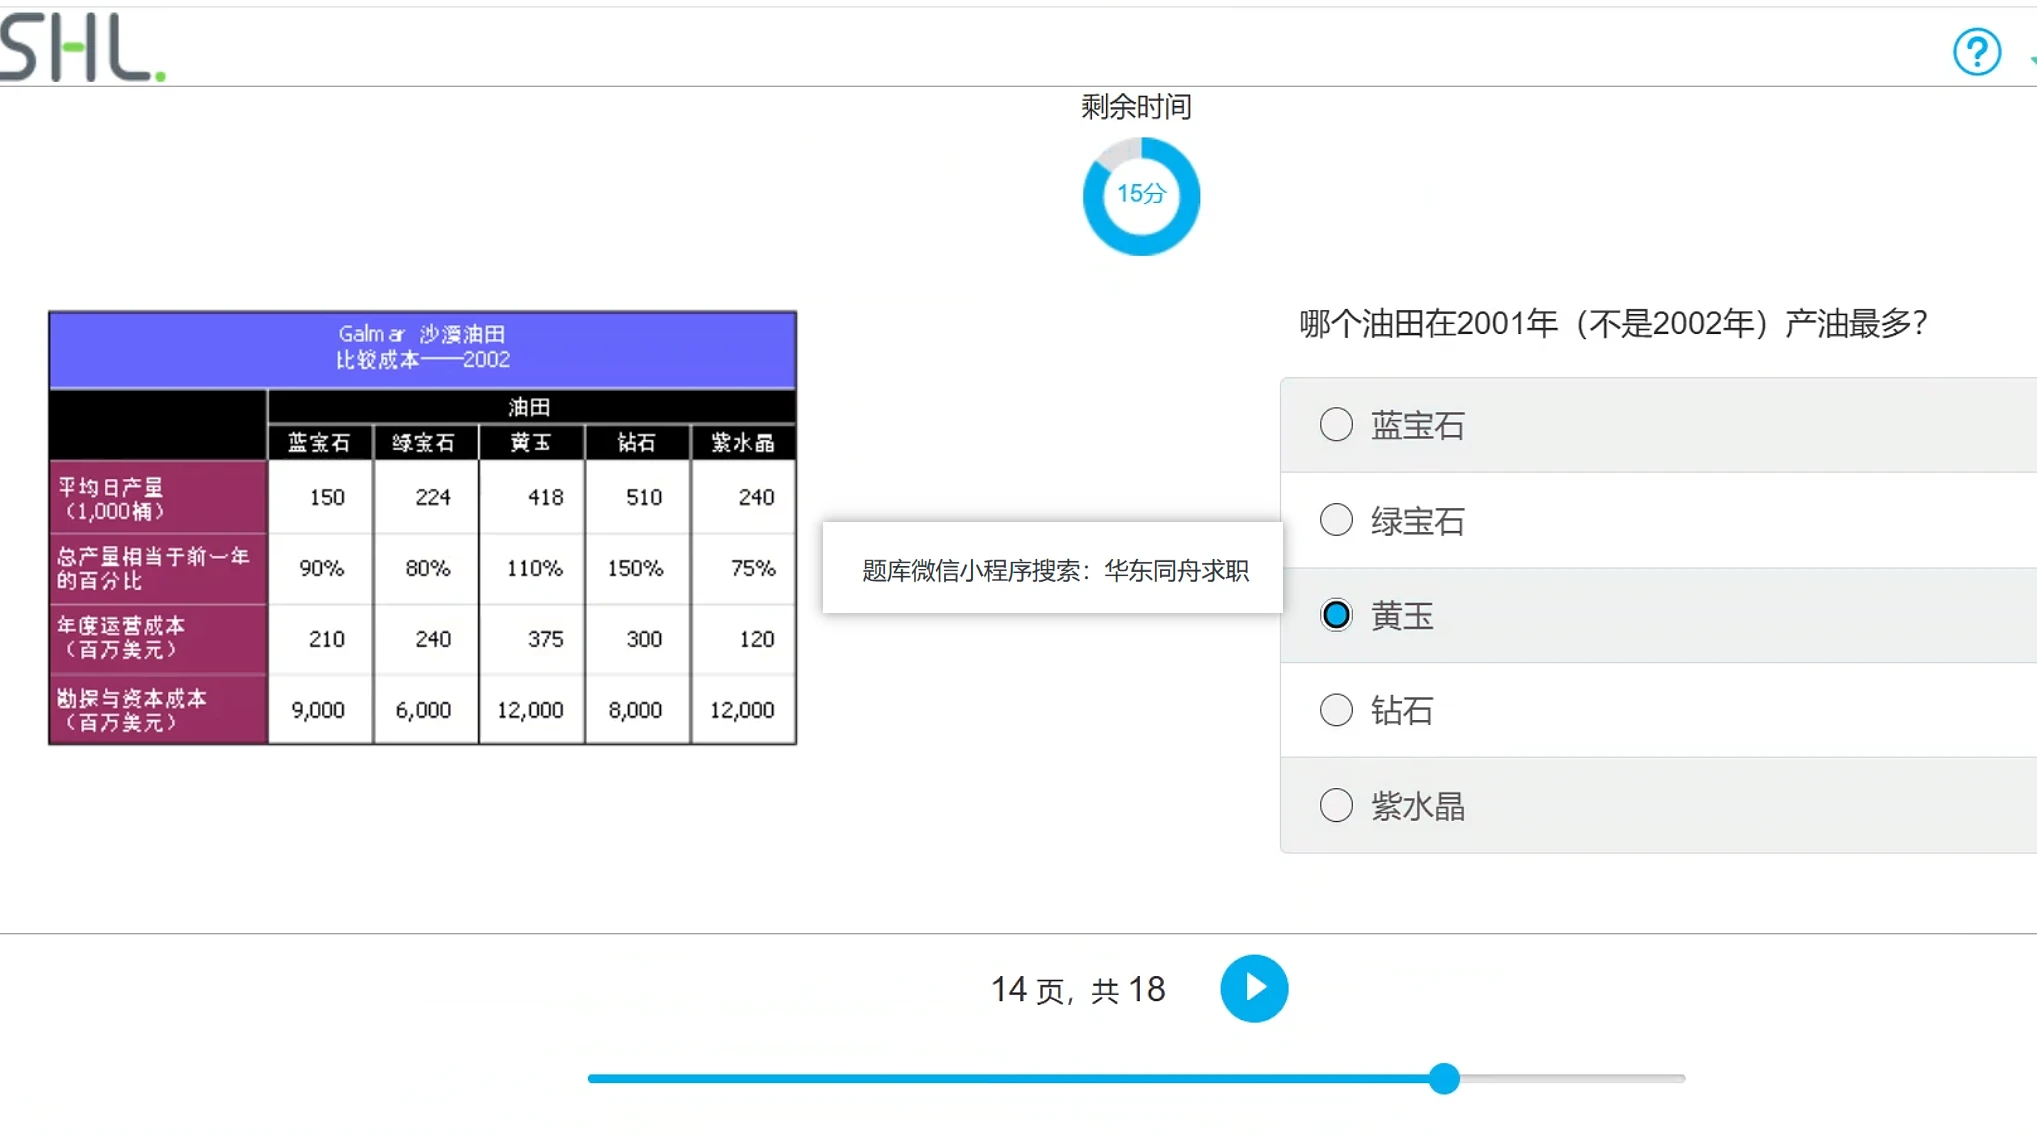Pick the 紫水晶 answer option
Viewport: 2037px width, 1136px height.
pos(1336,805)
